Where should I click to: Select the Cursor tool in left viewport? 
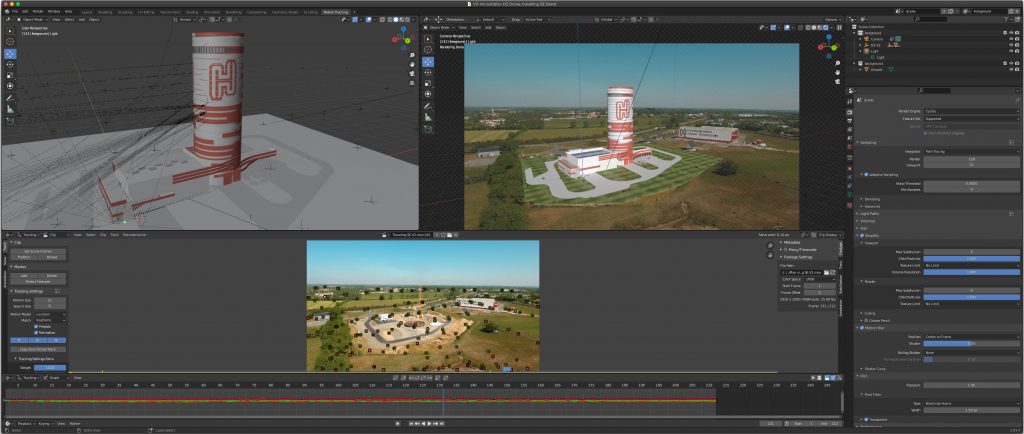(x=10, y=42)
